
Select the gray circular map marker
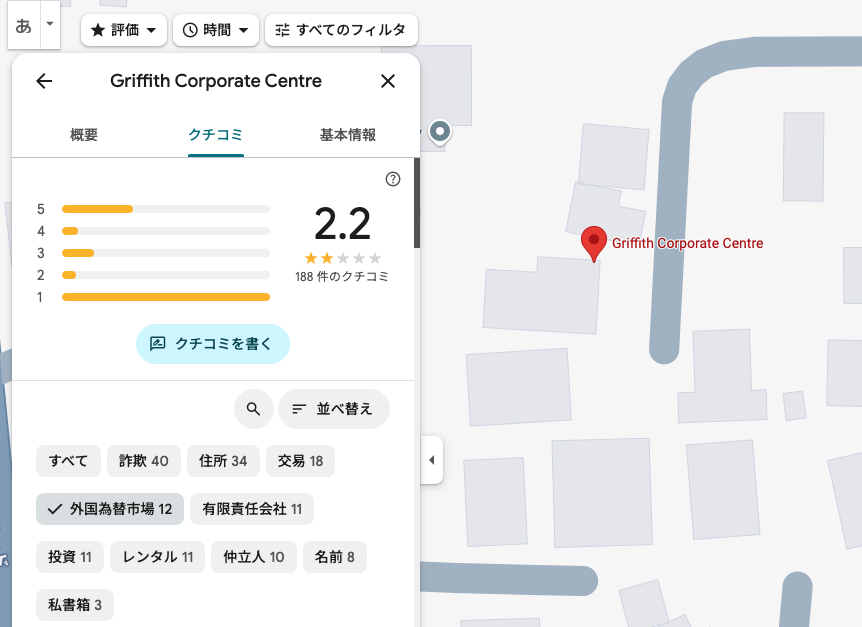pyautogui.click(x=440, y=132)
